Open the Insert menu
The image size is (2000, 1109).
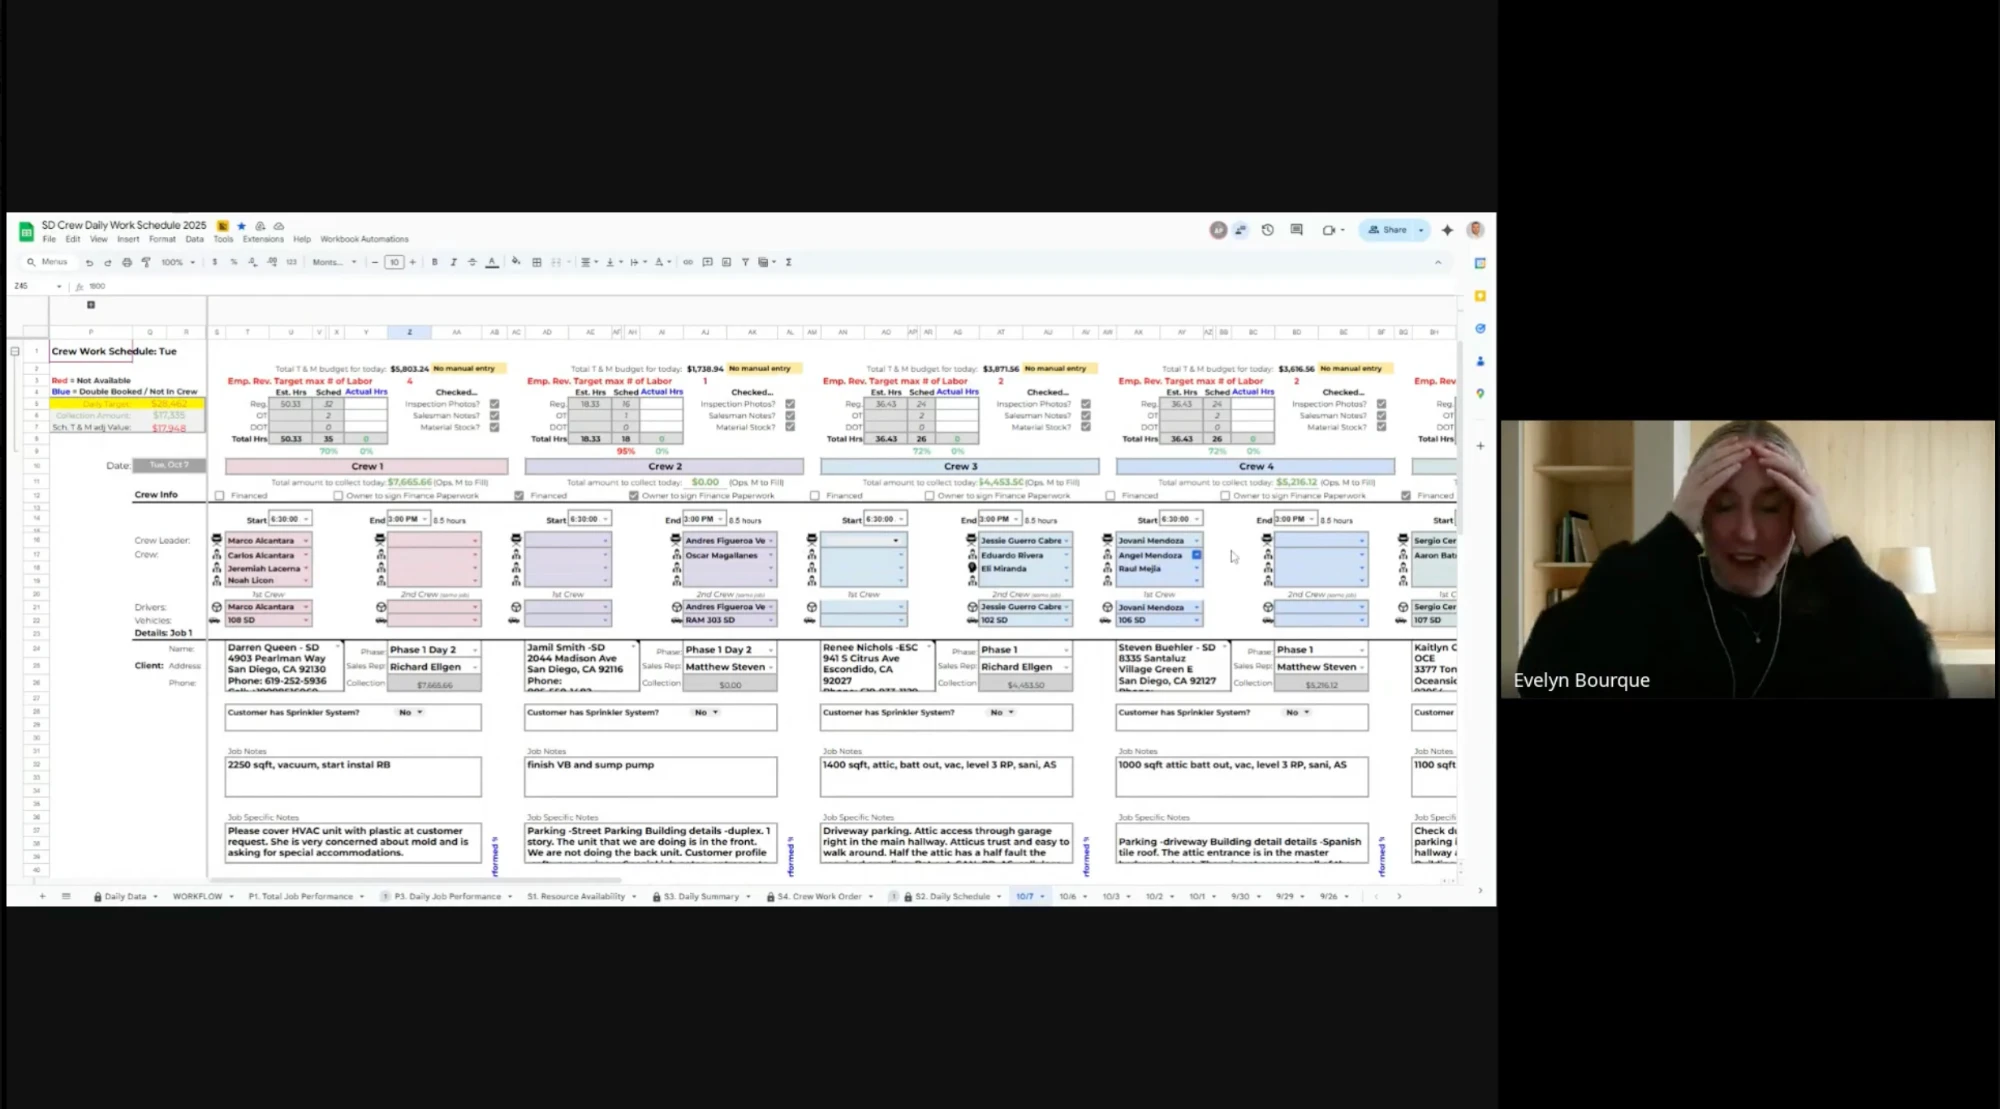[x=128, y=240]
